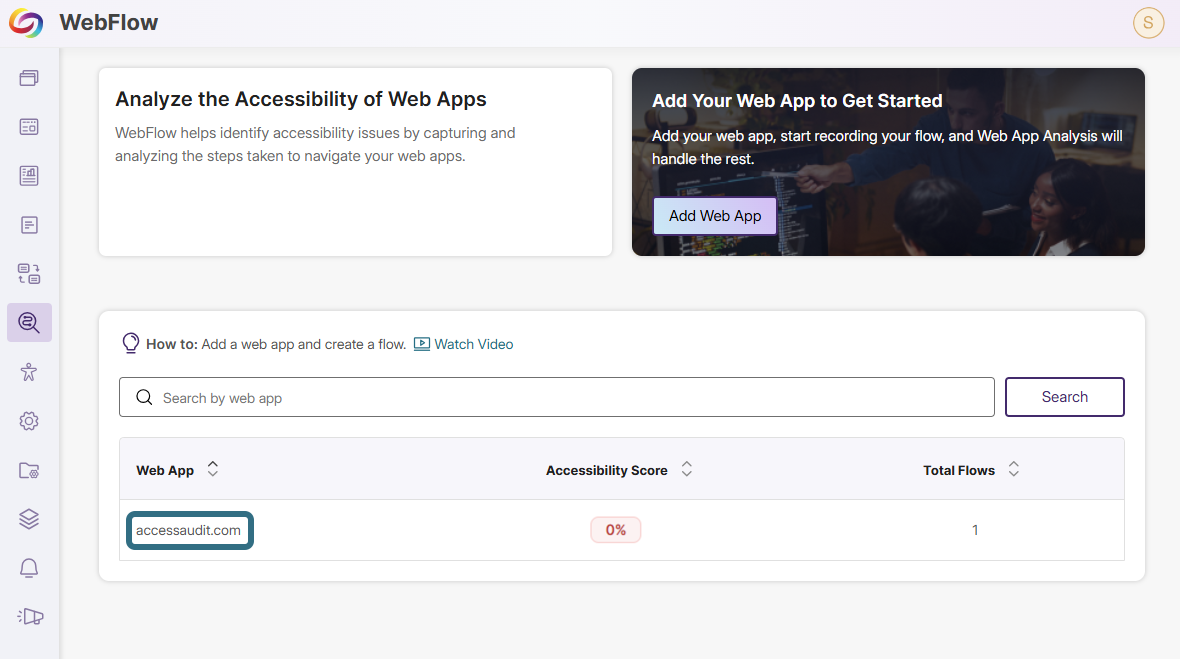The image size is (1180, 659).
Task: Open the layers stack sidebar icon
Action: [29, 519]
